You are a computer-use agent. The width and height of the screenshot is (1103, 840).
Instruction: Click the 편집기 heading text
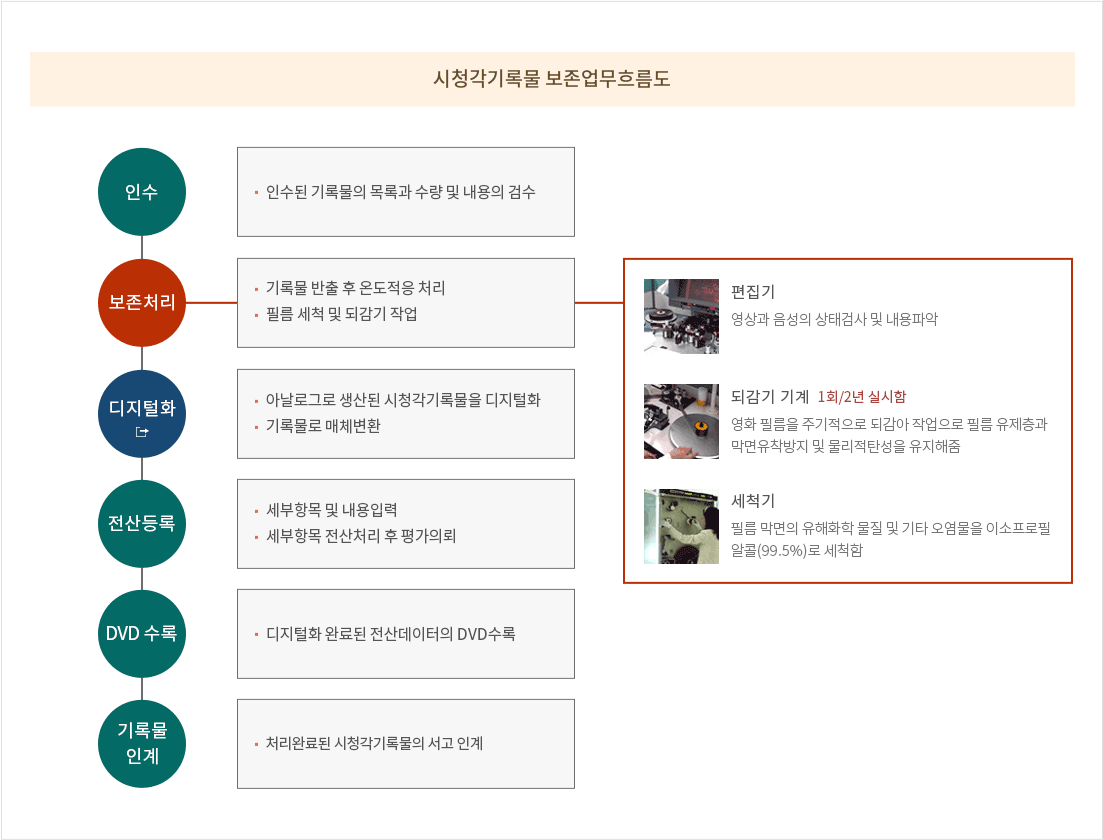(x=753, y=292)
